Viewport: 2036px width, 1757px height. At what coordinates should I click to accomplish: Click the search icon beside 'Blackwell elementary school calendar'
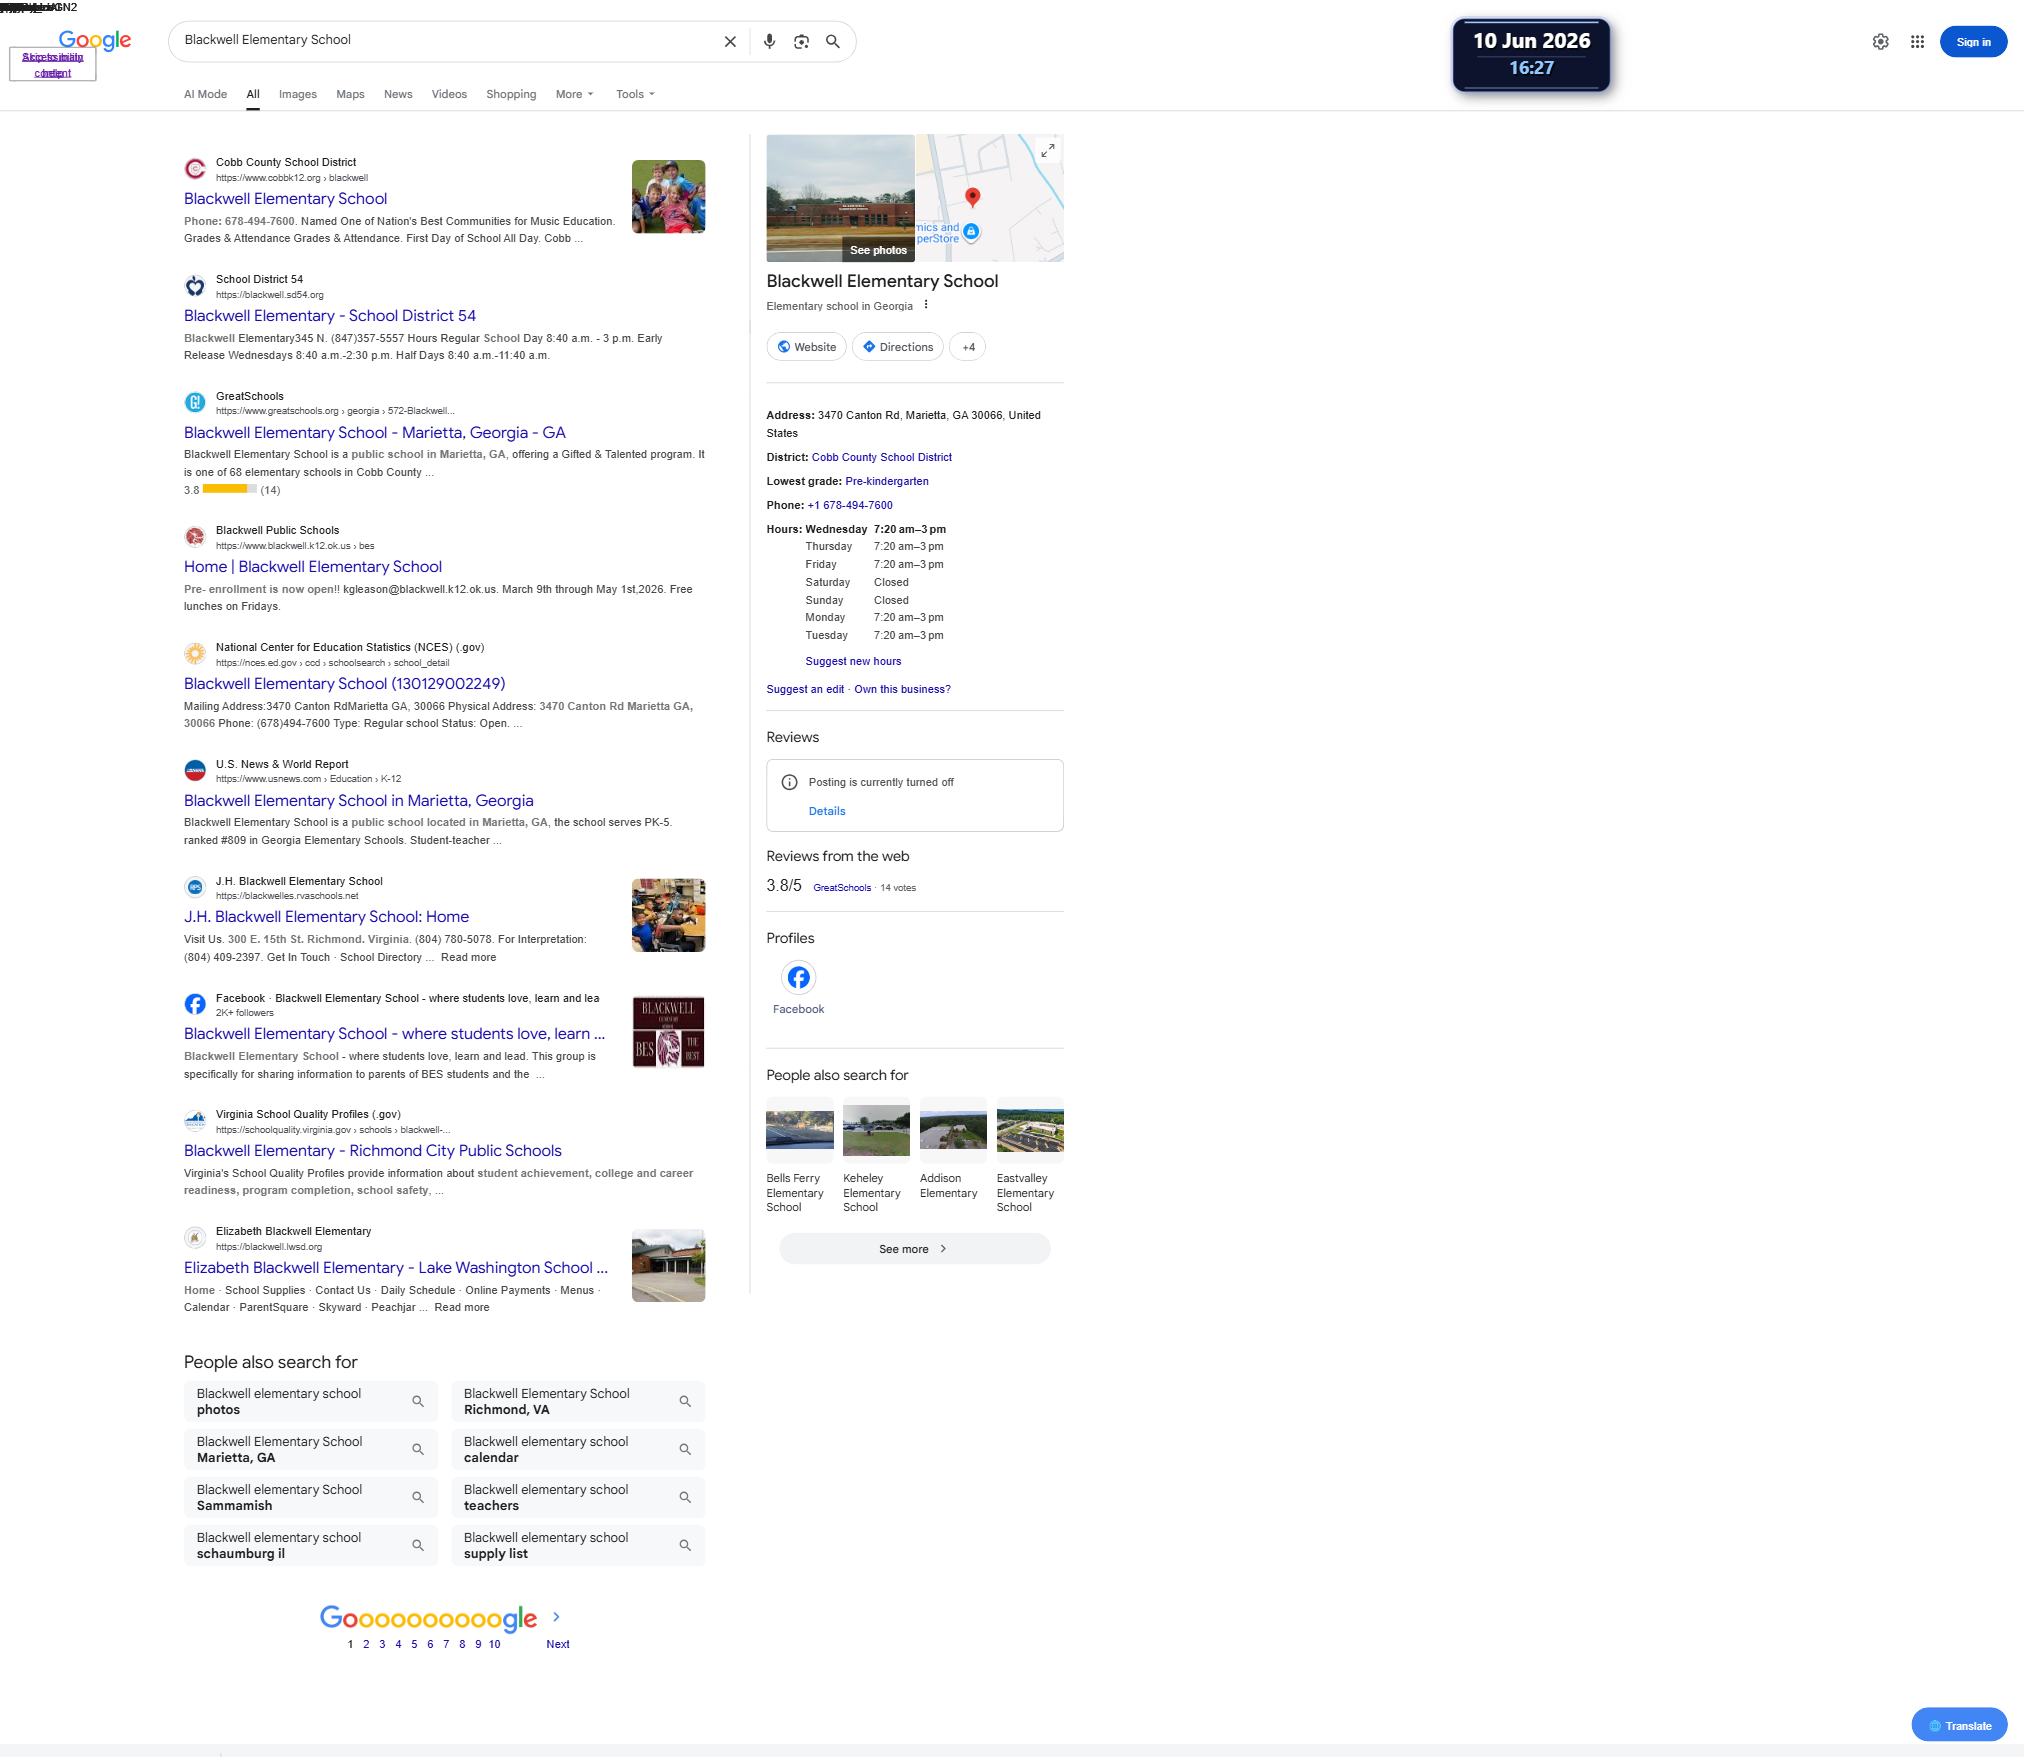pos(685,1449)
